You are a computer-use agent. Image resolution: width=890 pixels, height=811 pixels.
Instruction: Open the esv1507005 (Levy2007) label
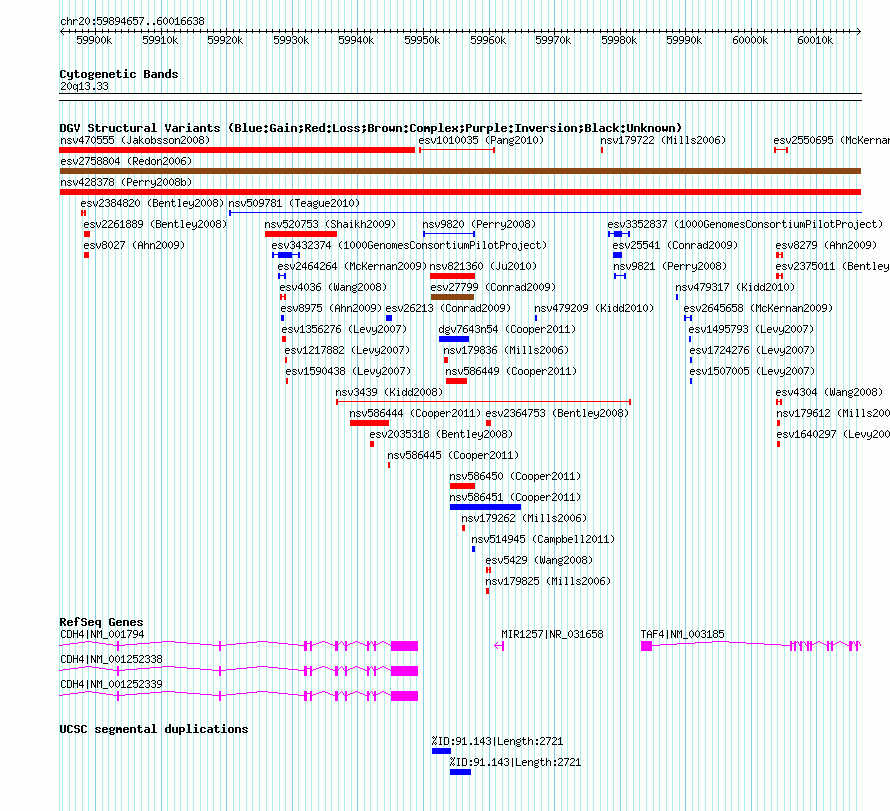tap(752, 371)
